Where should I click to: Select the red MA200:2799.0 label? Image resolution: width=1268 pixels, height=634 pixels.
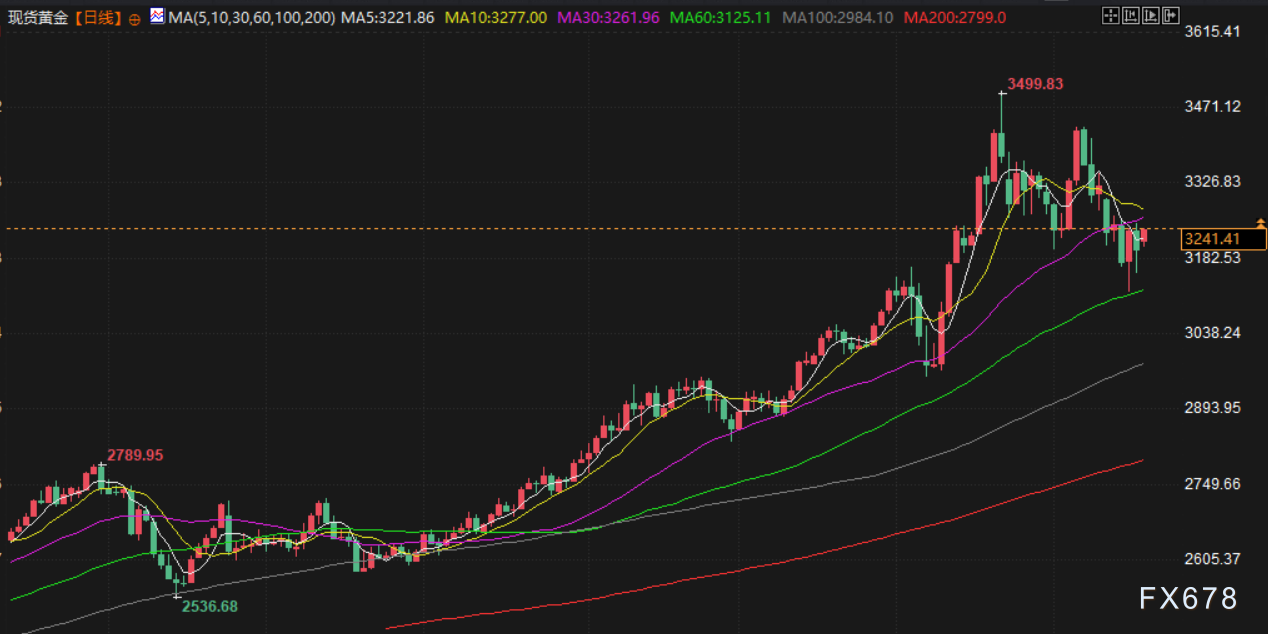[x=954, y=18]
